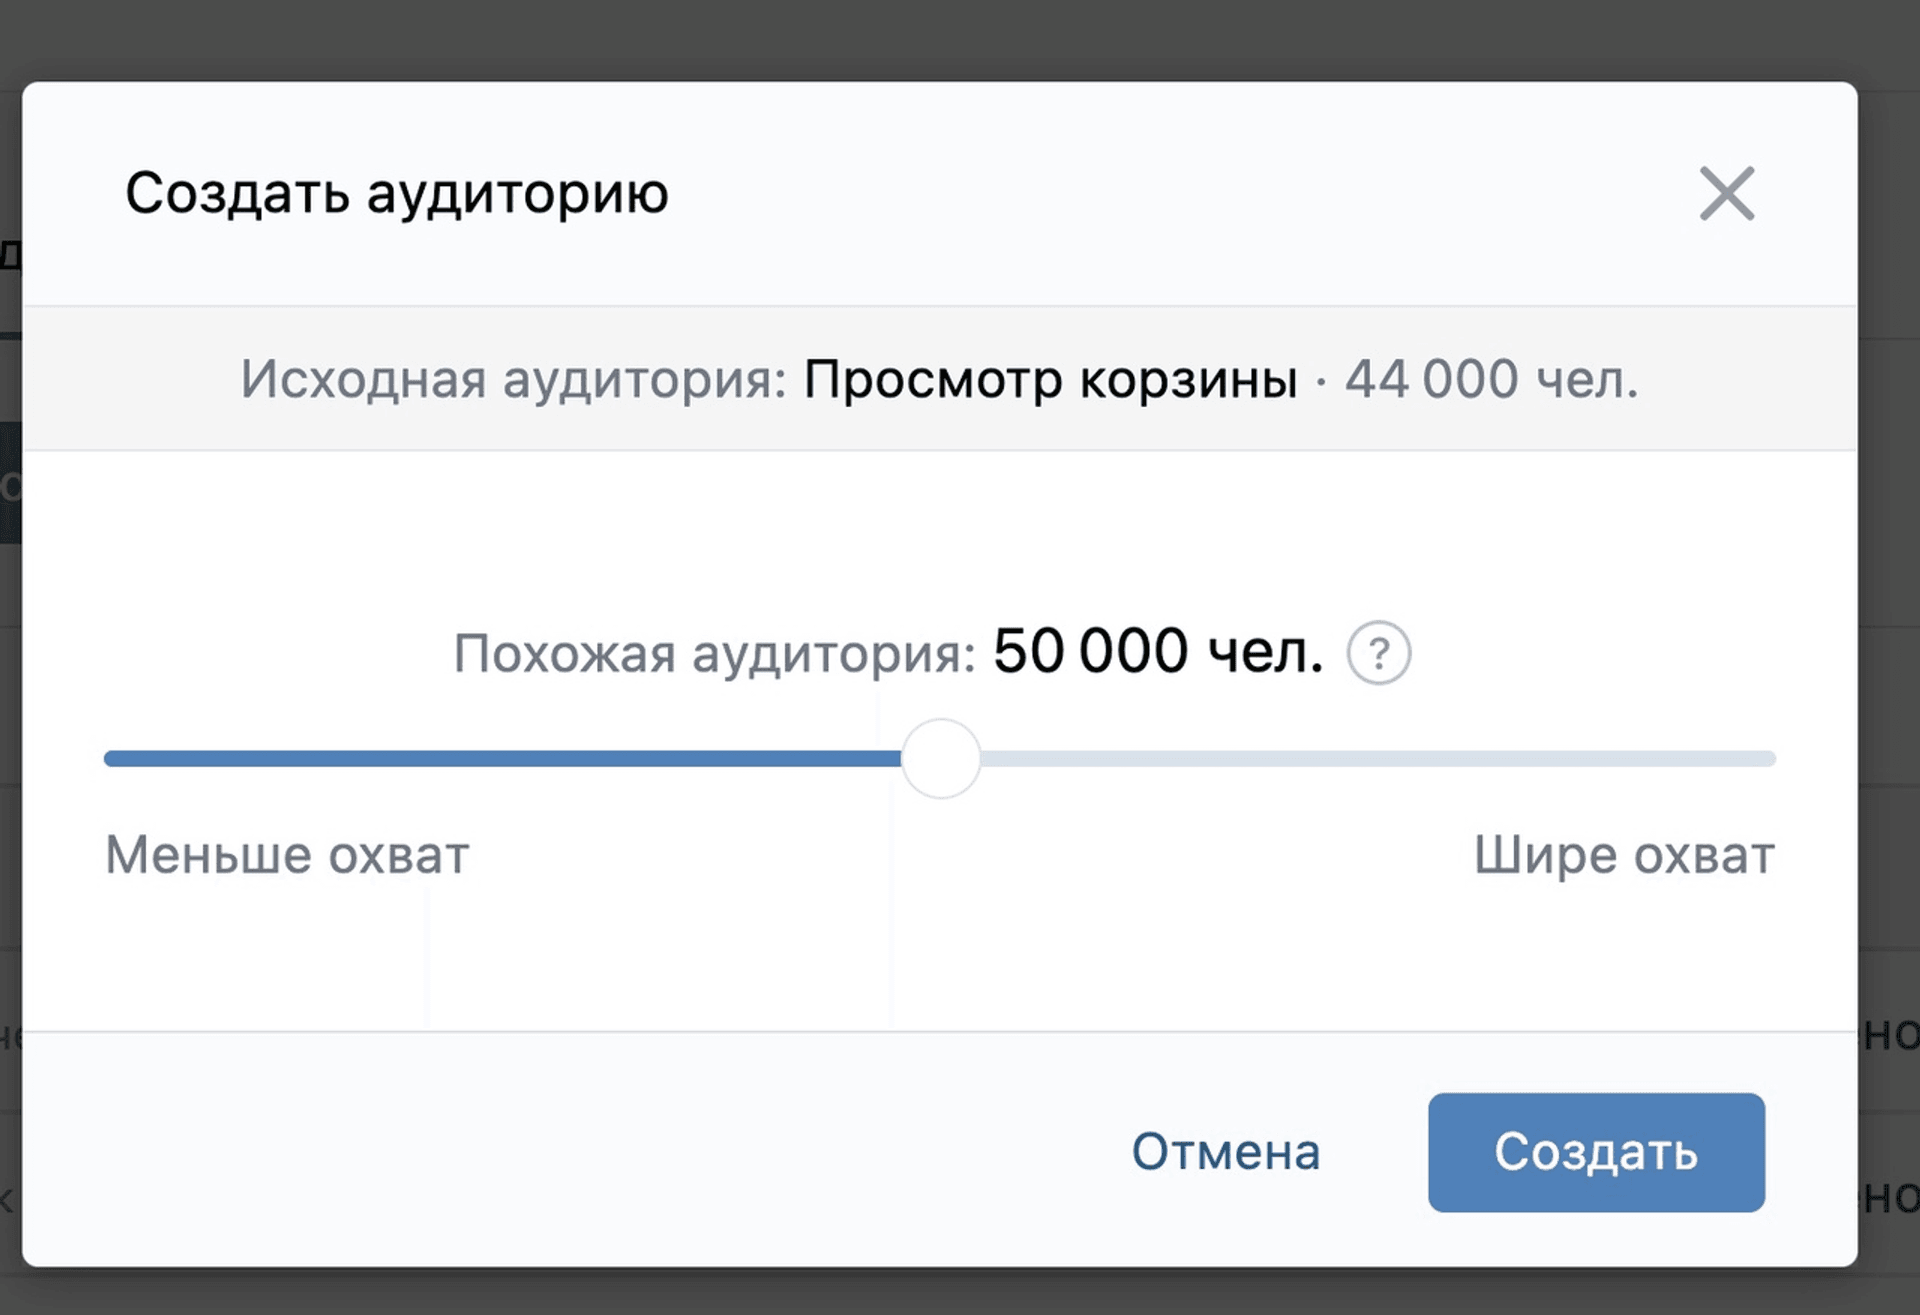This screenshot has height=1315, width=1920.
Task: Click the Создать аудиторию dialog title
Action: coord(397,193)
